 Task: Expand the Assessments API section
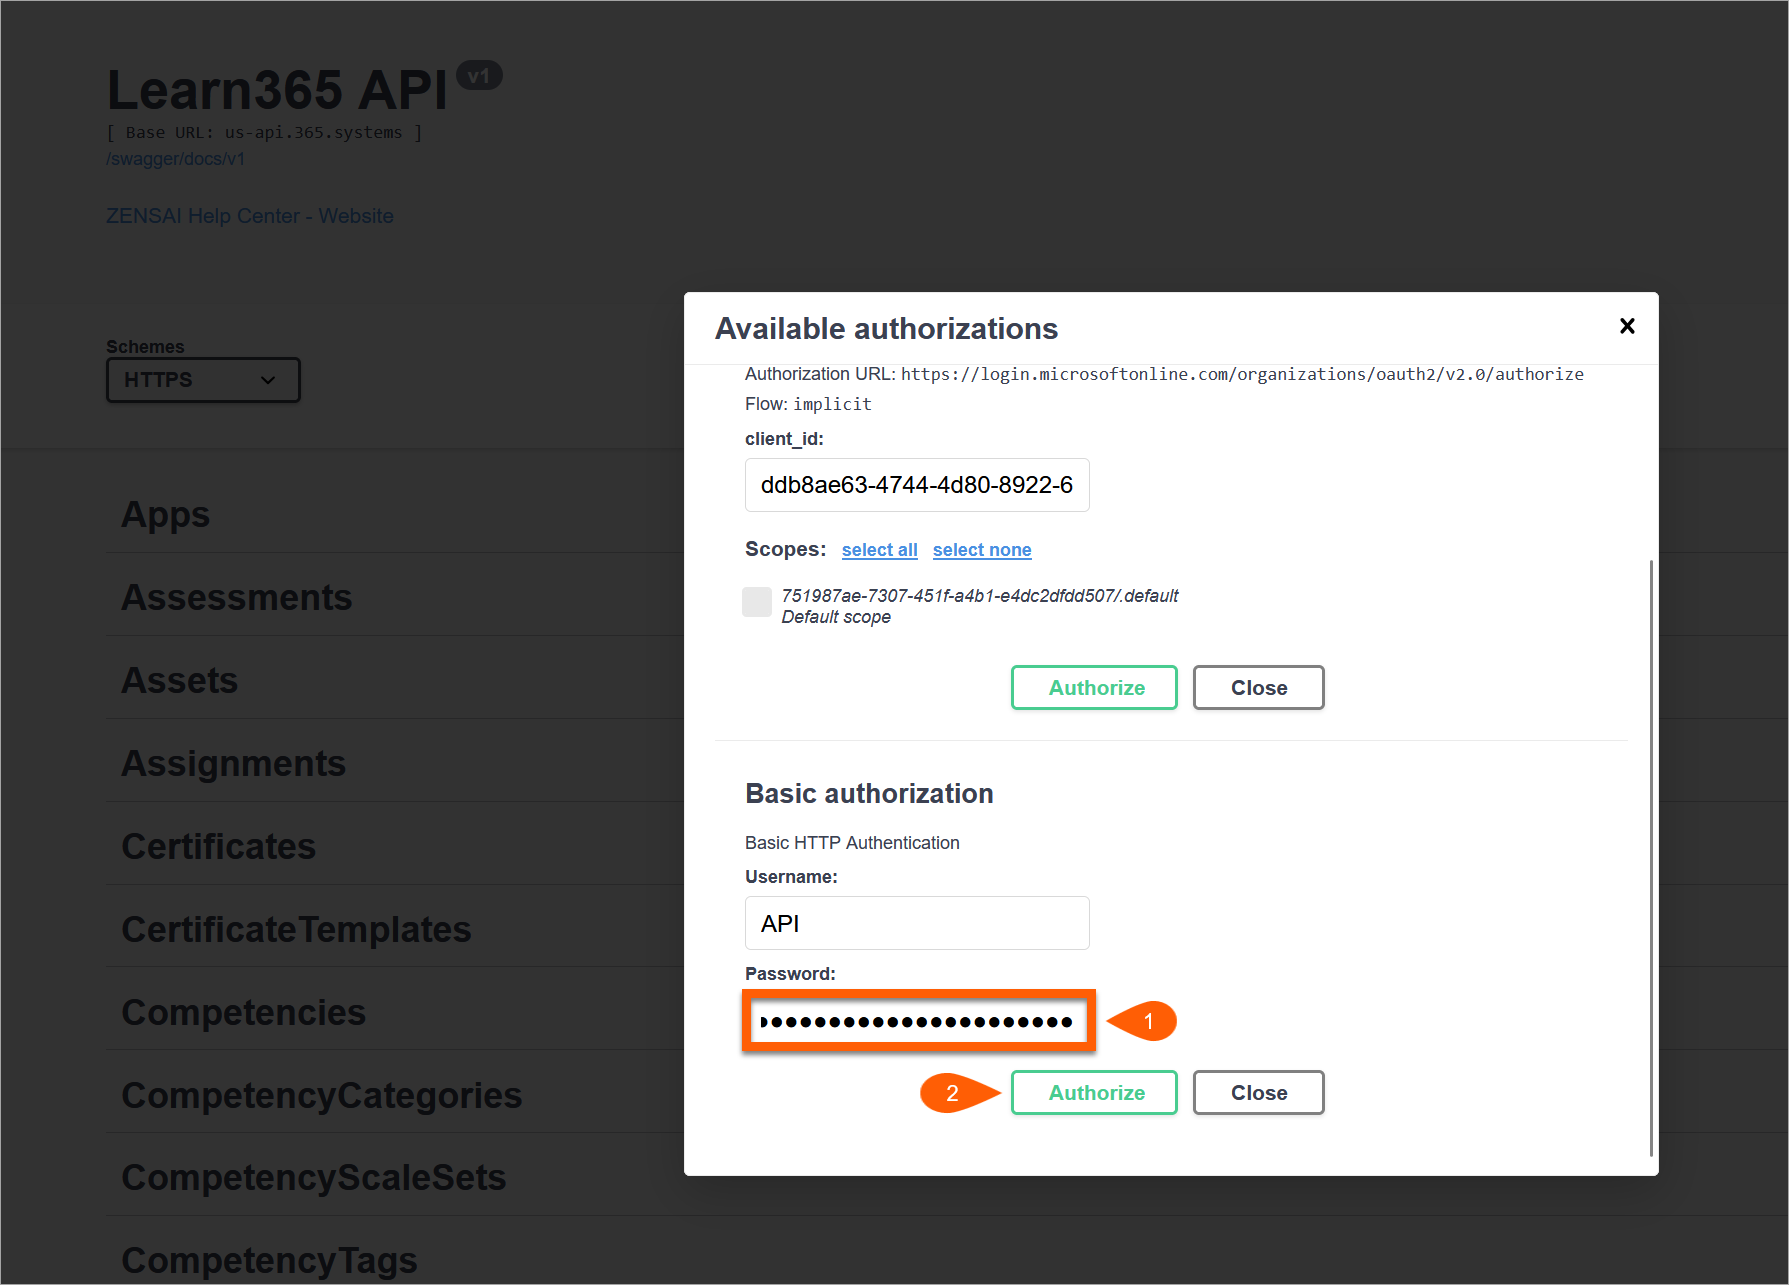[236, 597]
